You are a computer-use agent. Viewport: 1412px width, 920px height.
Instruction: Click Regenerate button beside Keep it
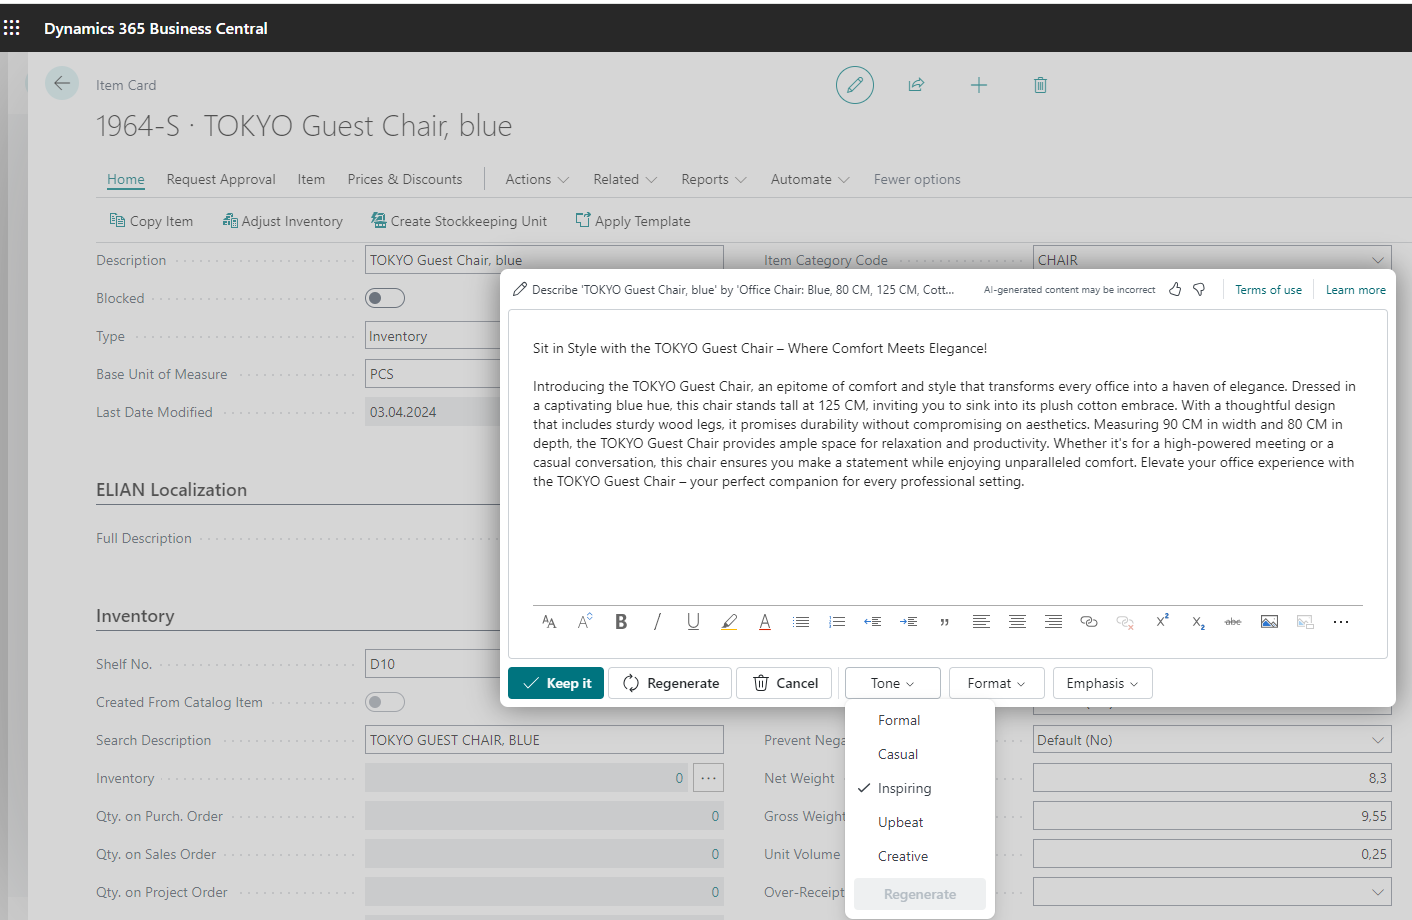pos(670,683)
